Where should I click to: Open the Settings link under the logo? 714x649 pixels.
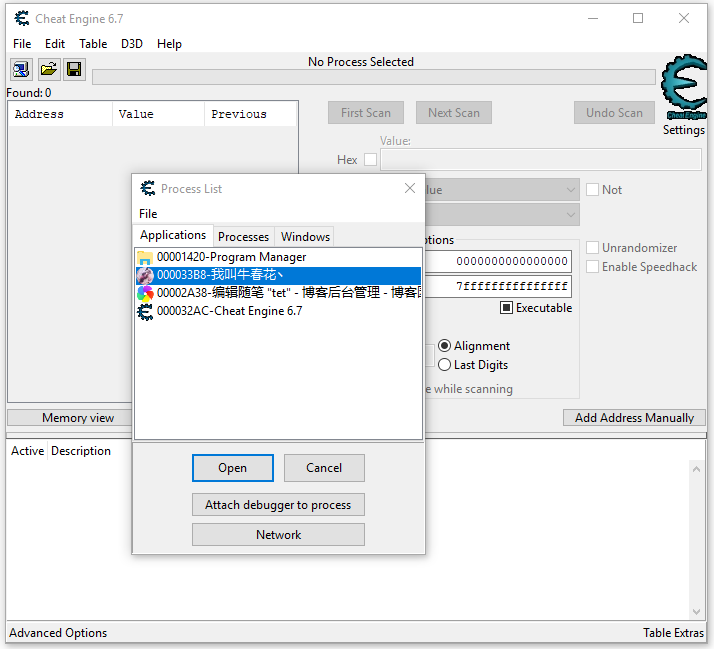683,130
